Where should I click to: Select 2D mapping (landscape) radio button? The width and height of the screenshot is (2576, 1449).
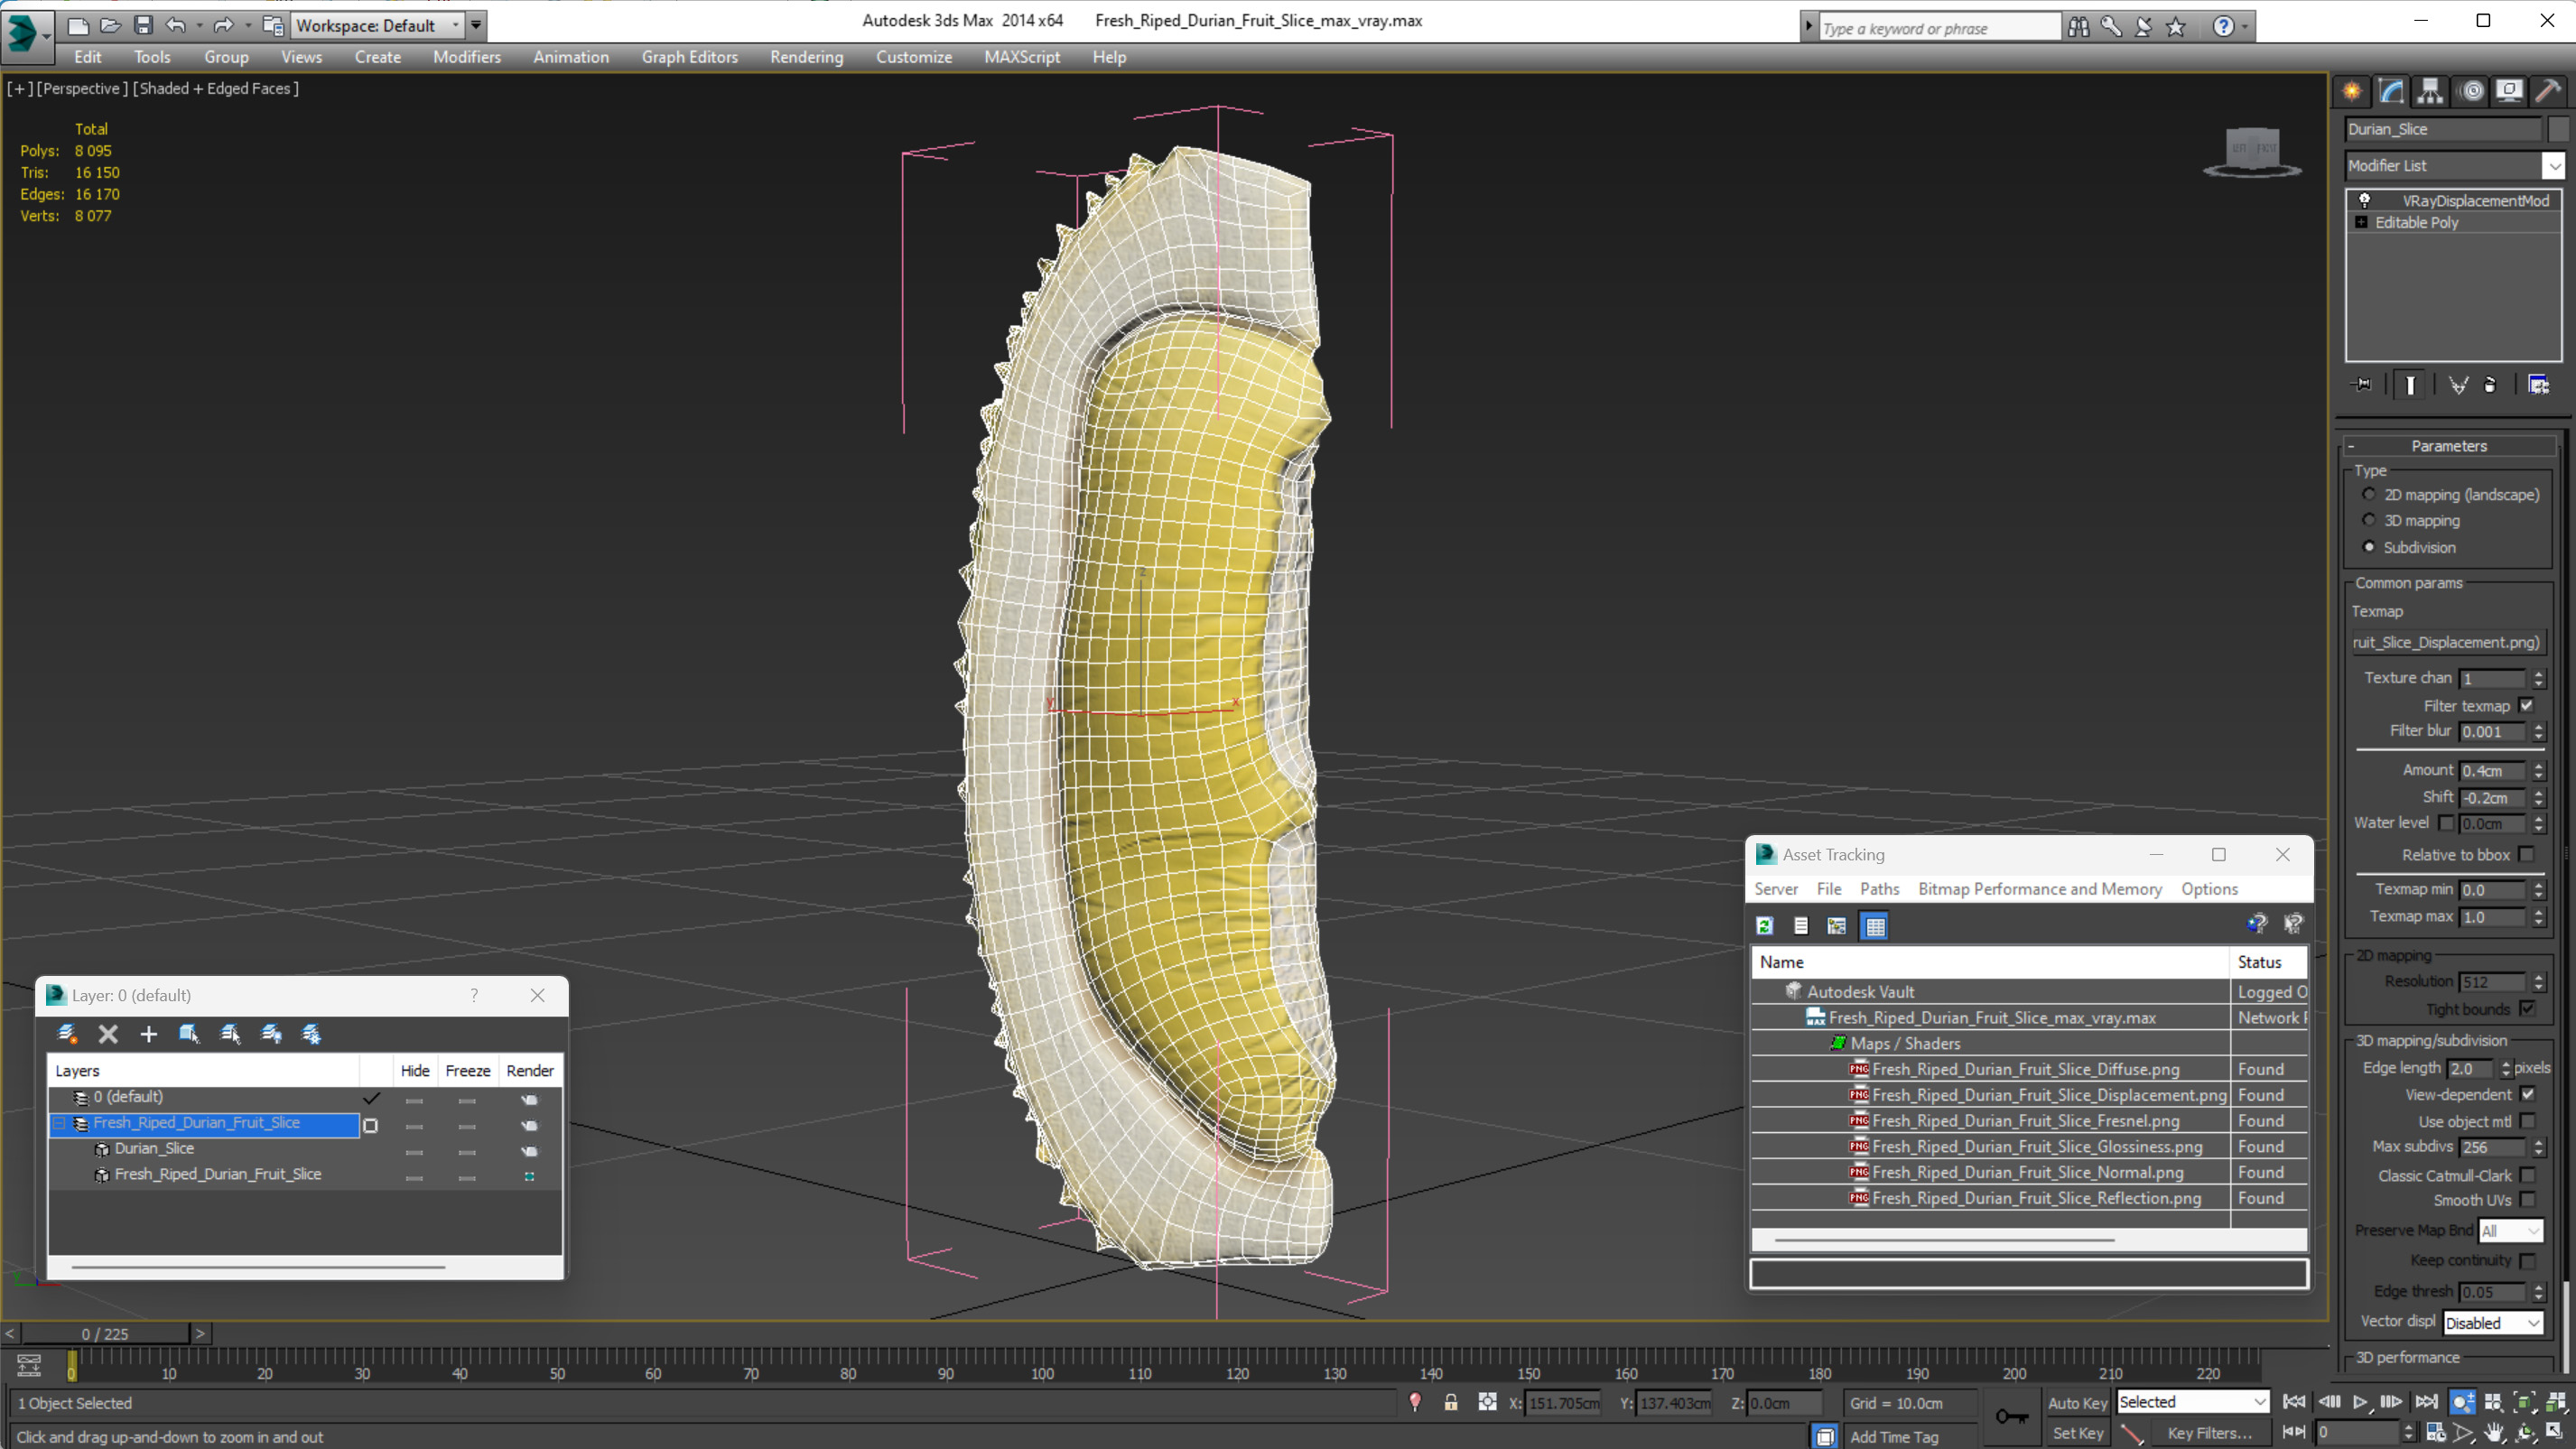click(2368, 494)
